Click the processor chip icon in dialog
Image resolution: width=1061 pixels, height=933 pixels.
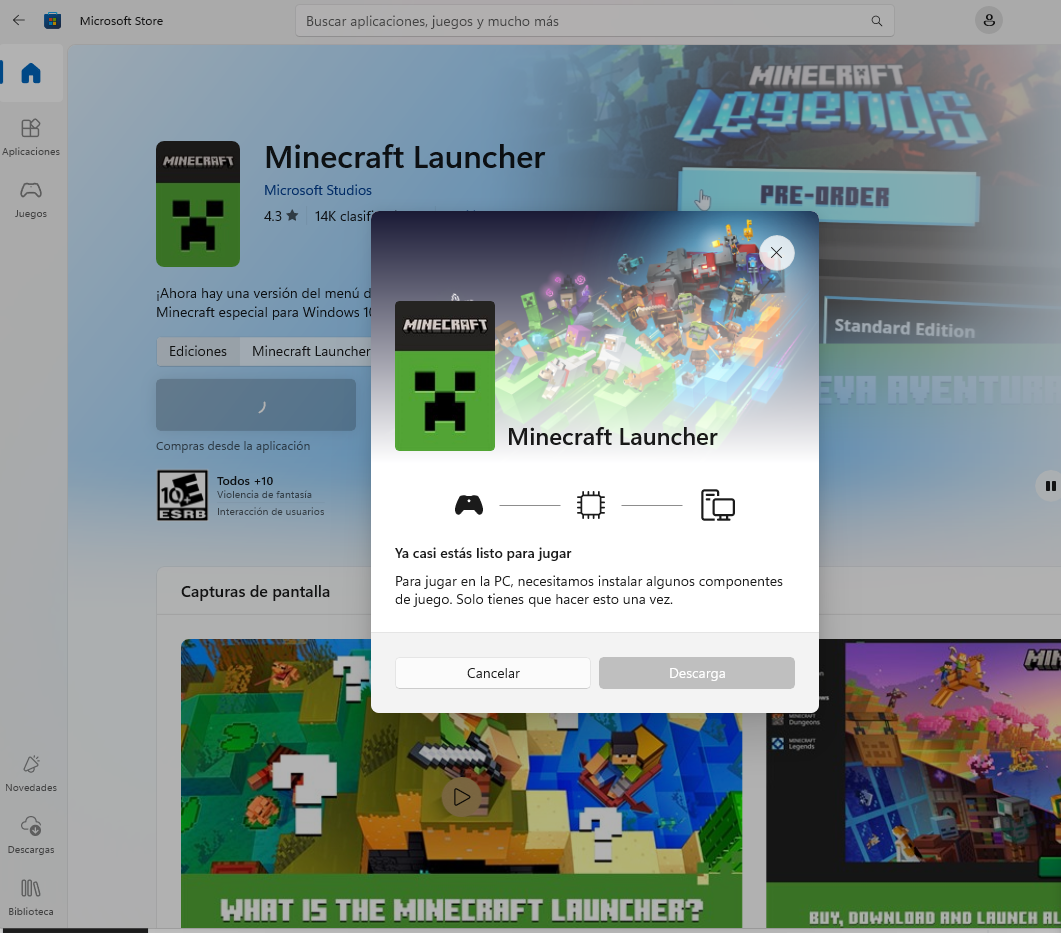click(x=591, y=505)
